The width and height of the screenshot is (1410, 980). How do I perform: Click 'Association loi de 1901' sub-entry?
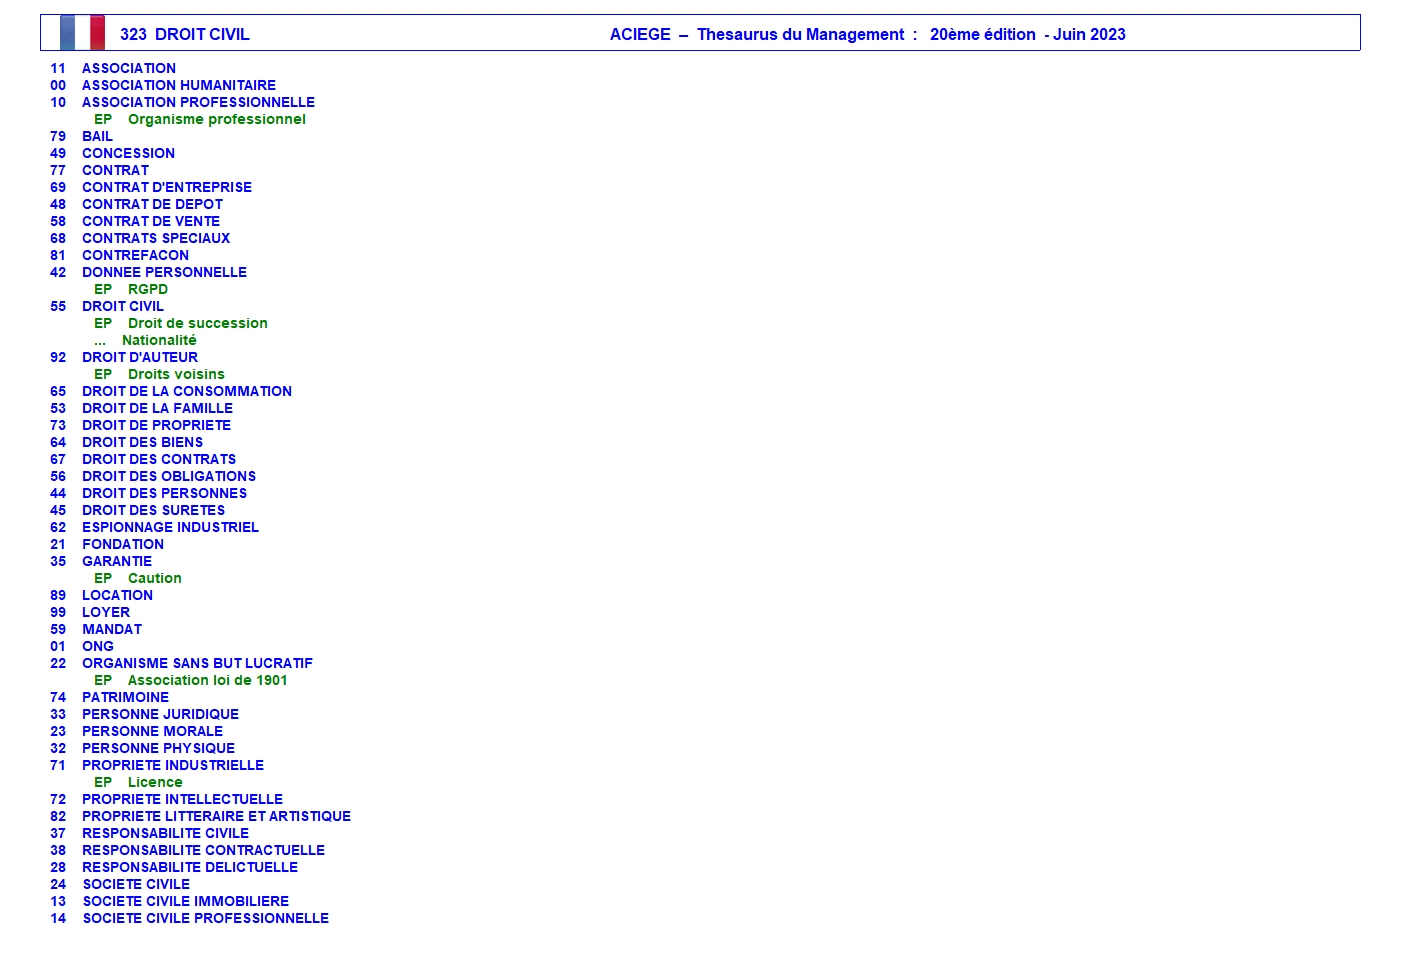click(x=207, y=680)
